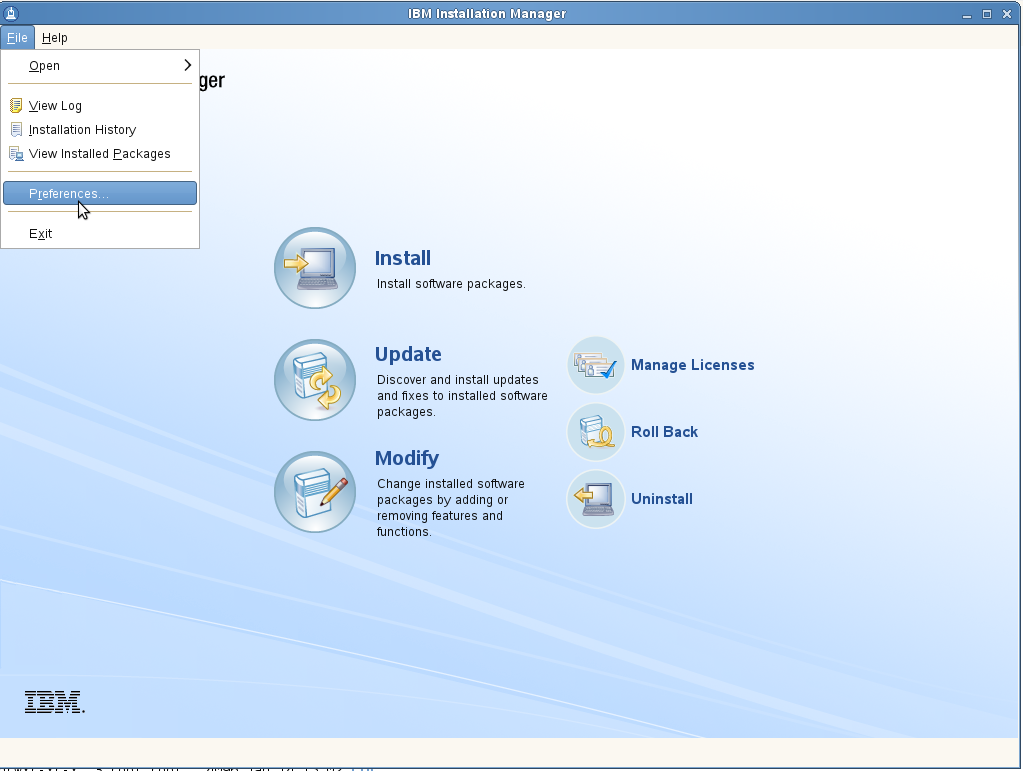Click the Update heading link

[x=408, y=354]
